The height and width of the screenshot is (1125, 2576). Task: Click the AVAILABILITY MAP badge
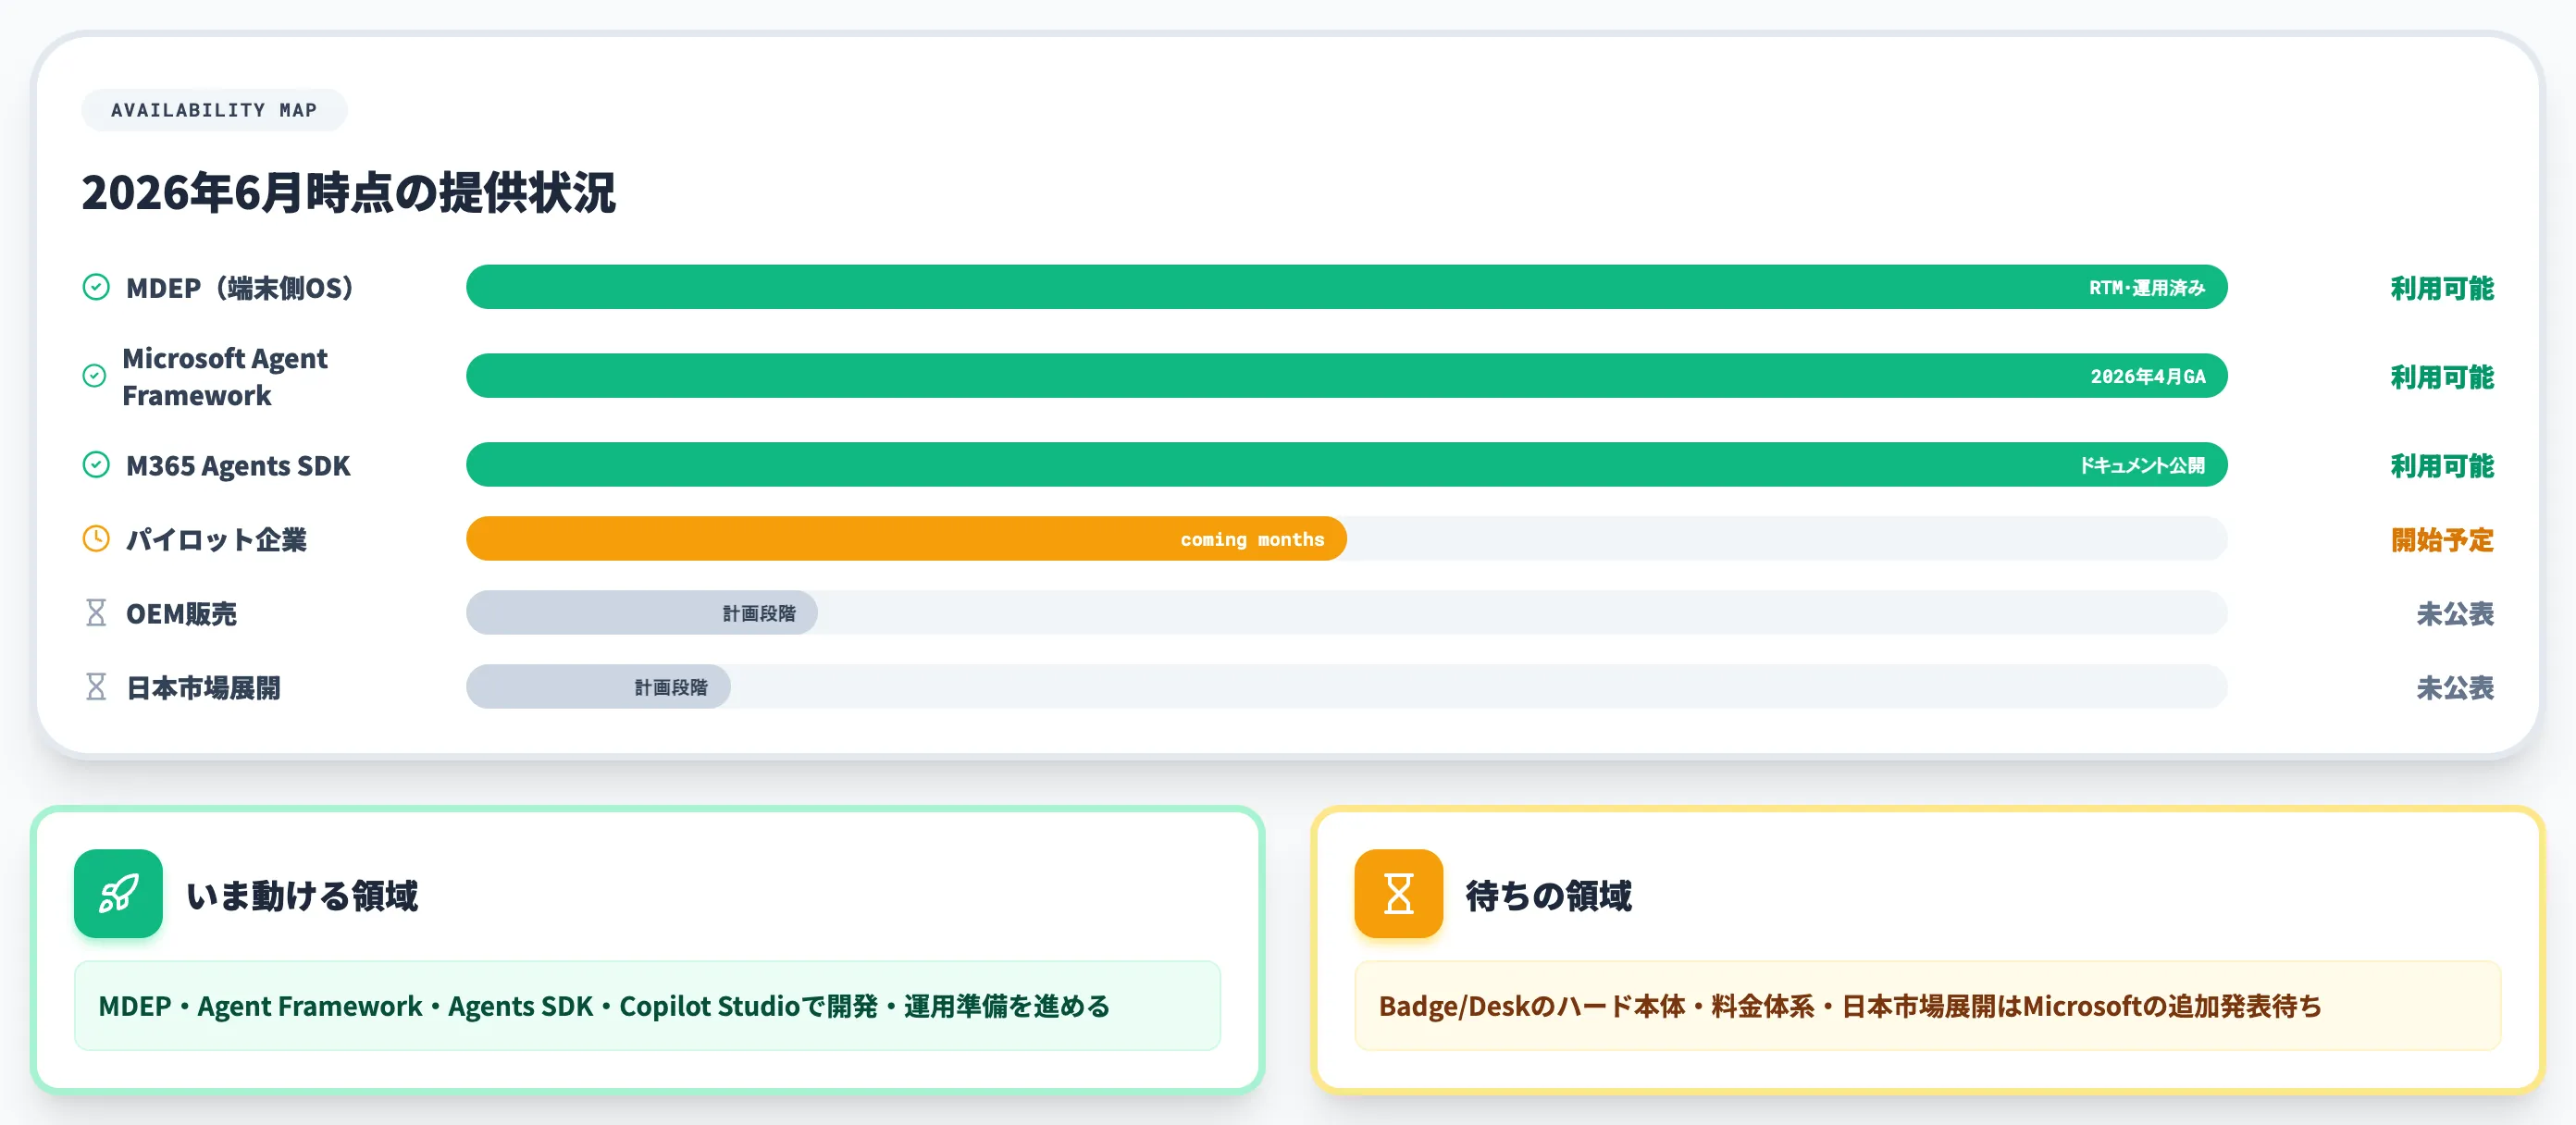click(x=214, y=110)
